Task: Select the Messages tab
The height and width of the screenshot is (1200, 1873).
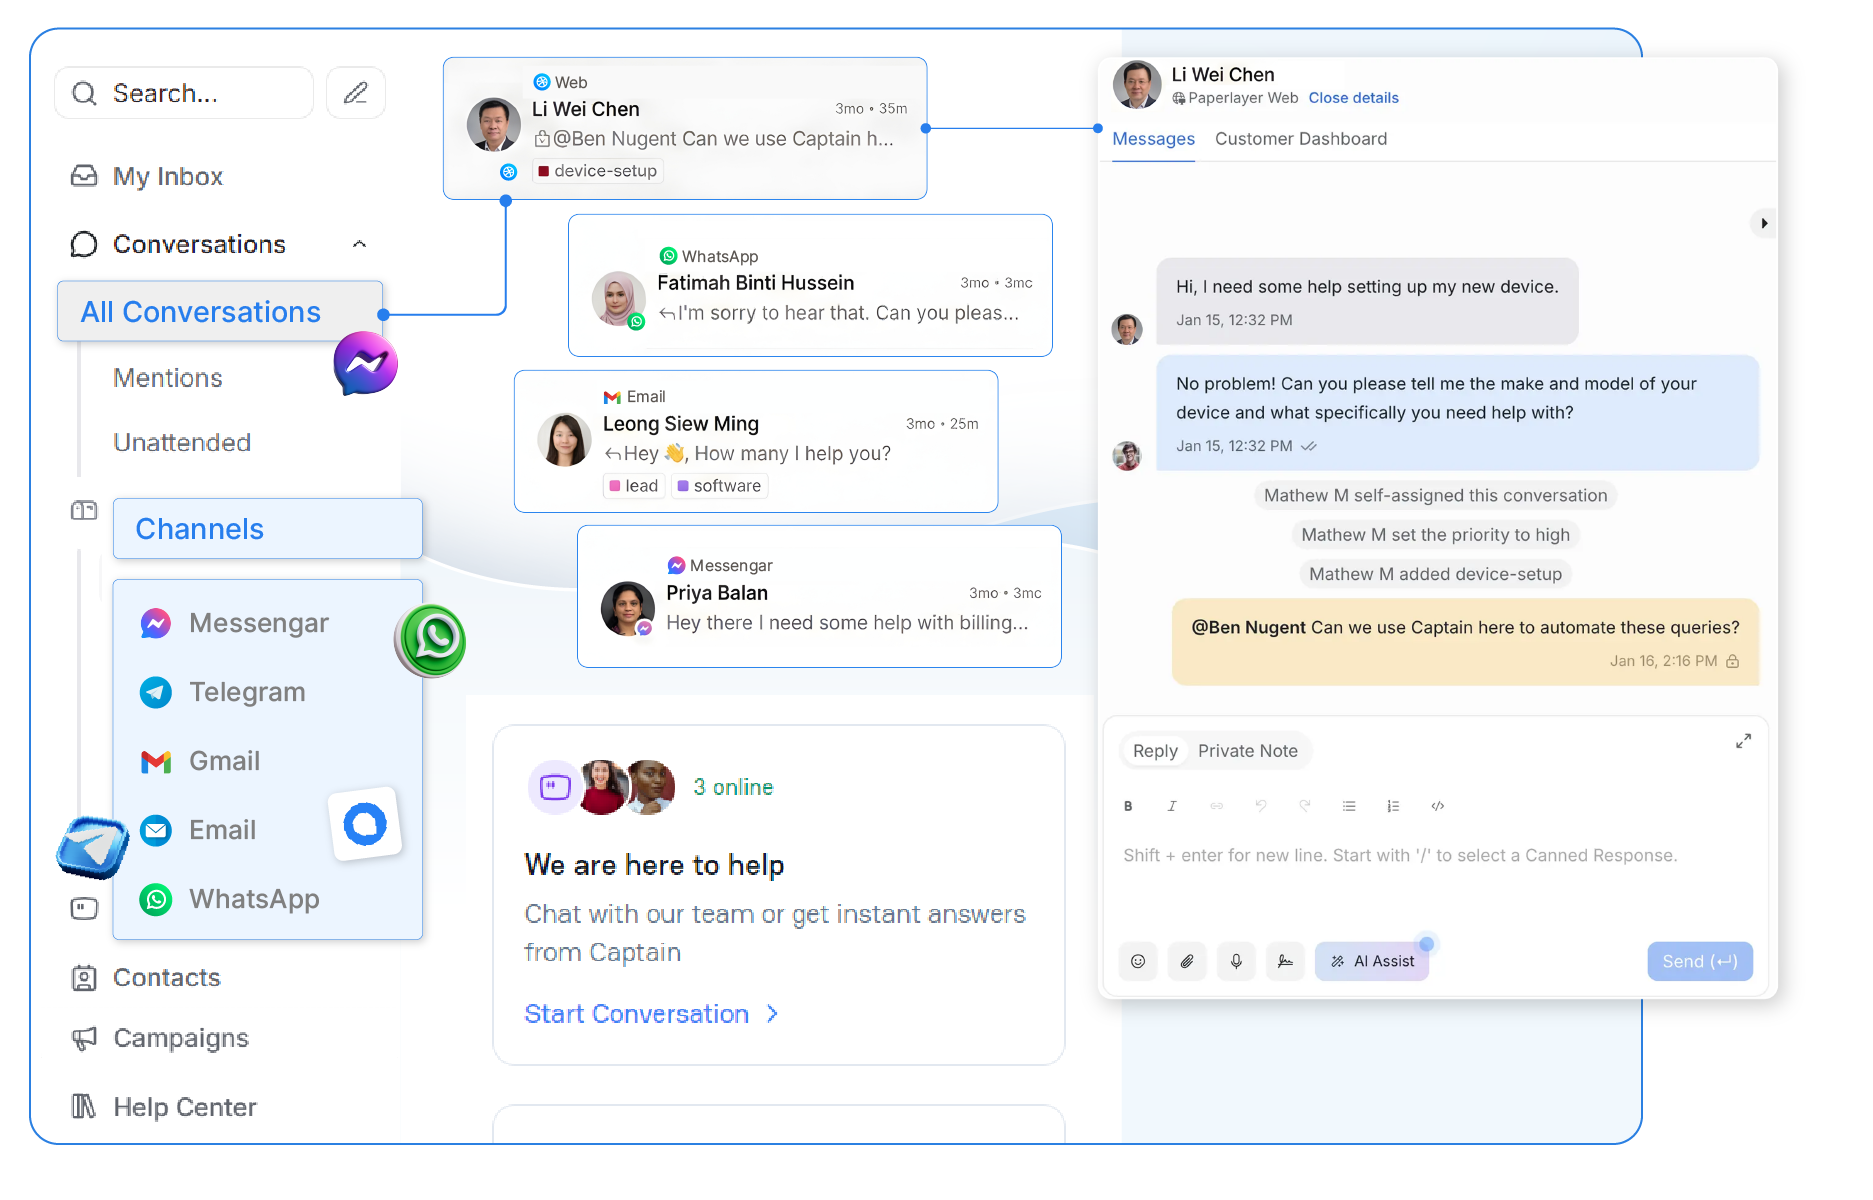Action: coord(1153,139)
